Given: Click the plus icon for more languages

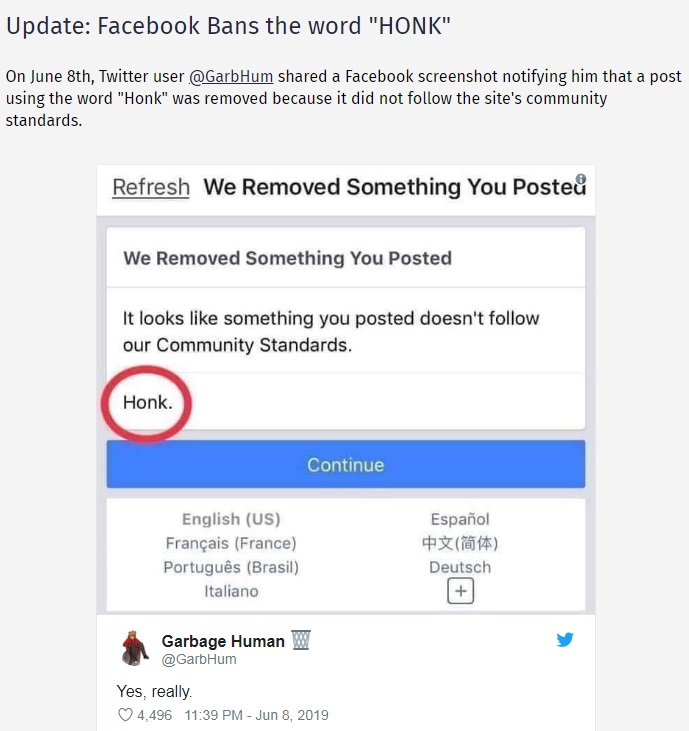Looking at the screenshot, I should coord(460,592).
